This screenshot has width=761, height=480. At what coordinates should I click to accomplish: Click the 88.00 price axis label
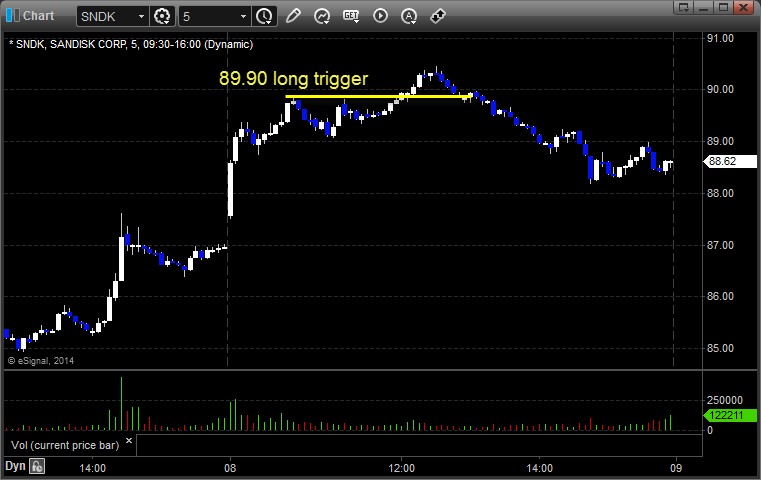tap(720, 193)
